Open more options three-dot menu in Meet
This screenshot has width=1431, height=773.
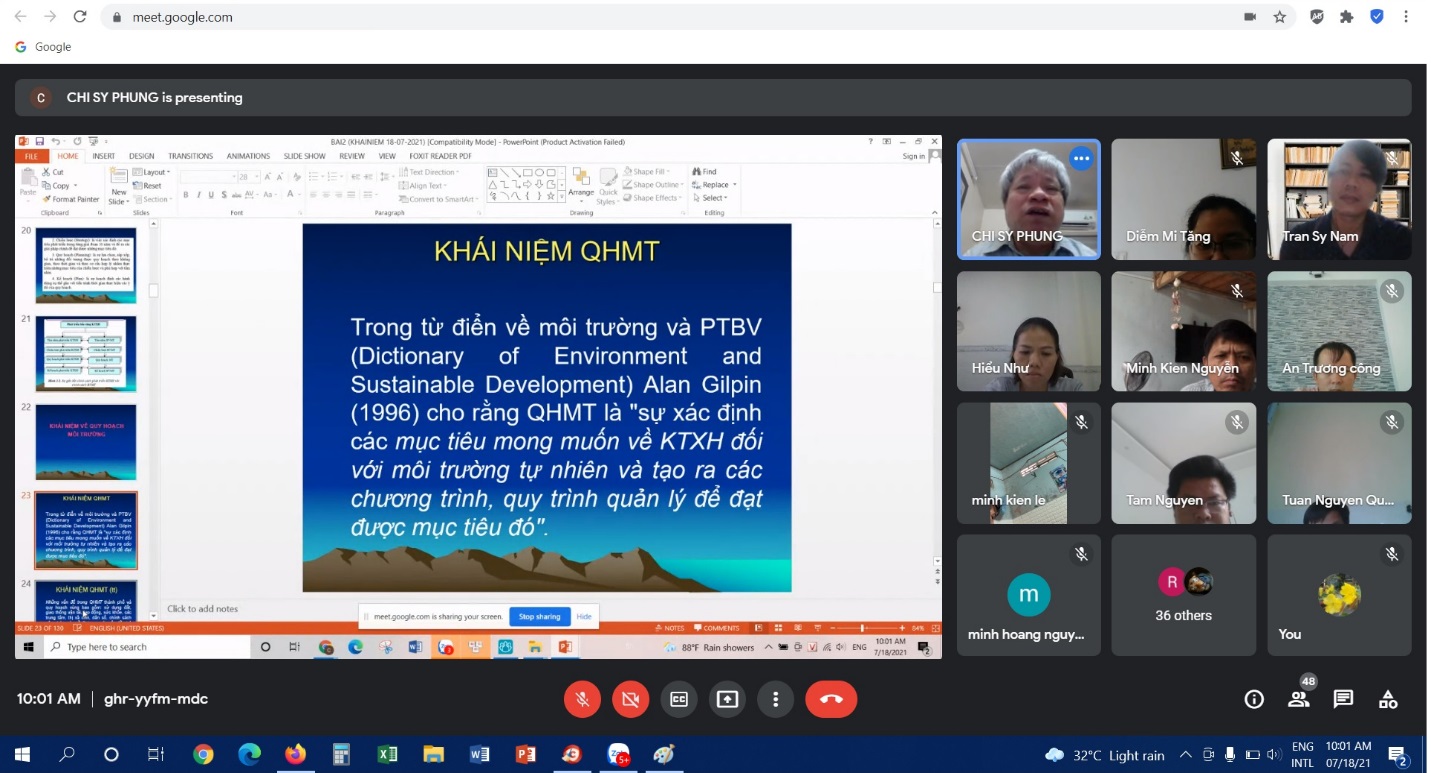(x=775, y=699)
